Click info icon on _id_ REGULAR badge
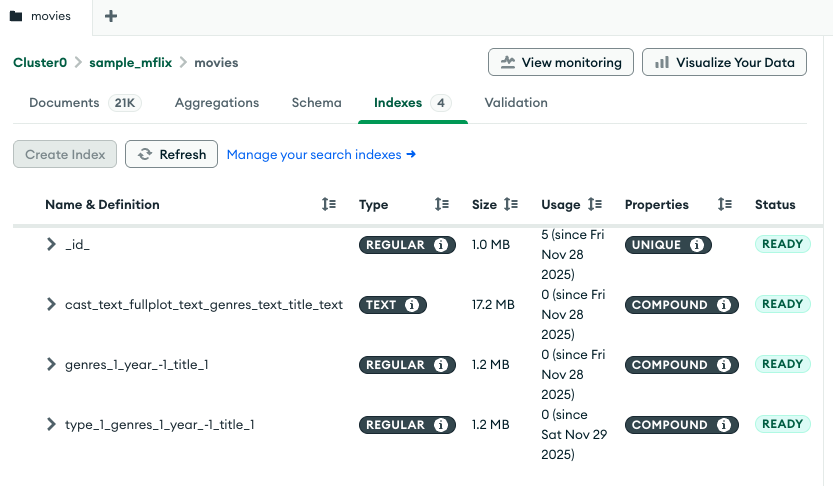Image resolution: width=833 pixels, height=486 pixels. [440, 245]
